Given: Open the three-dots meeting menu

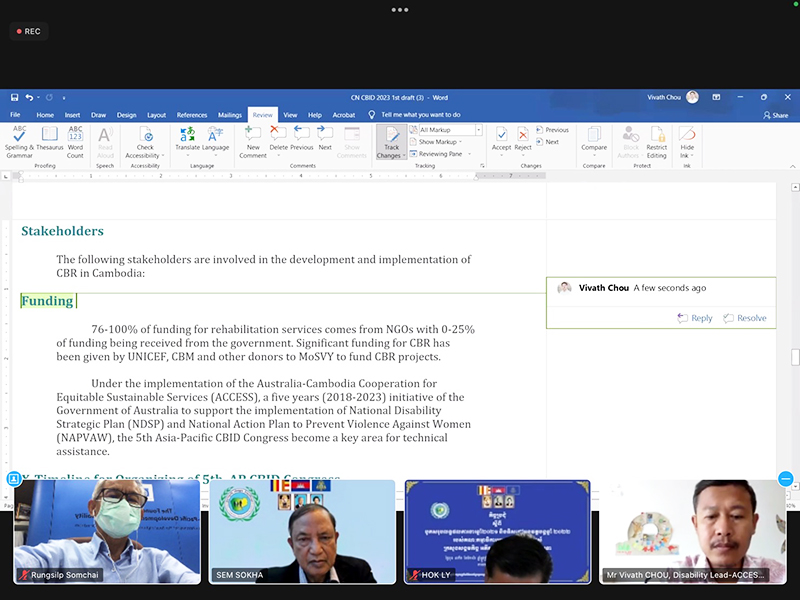Looking at the screenshot, I should pyautogui.click(x=399, y=10).
